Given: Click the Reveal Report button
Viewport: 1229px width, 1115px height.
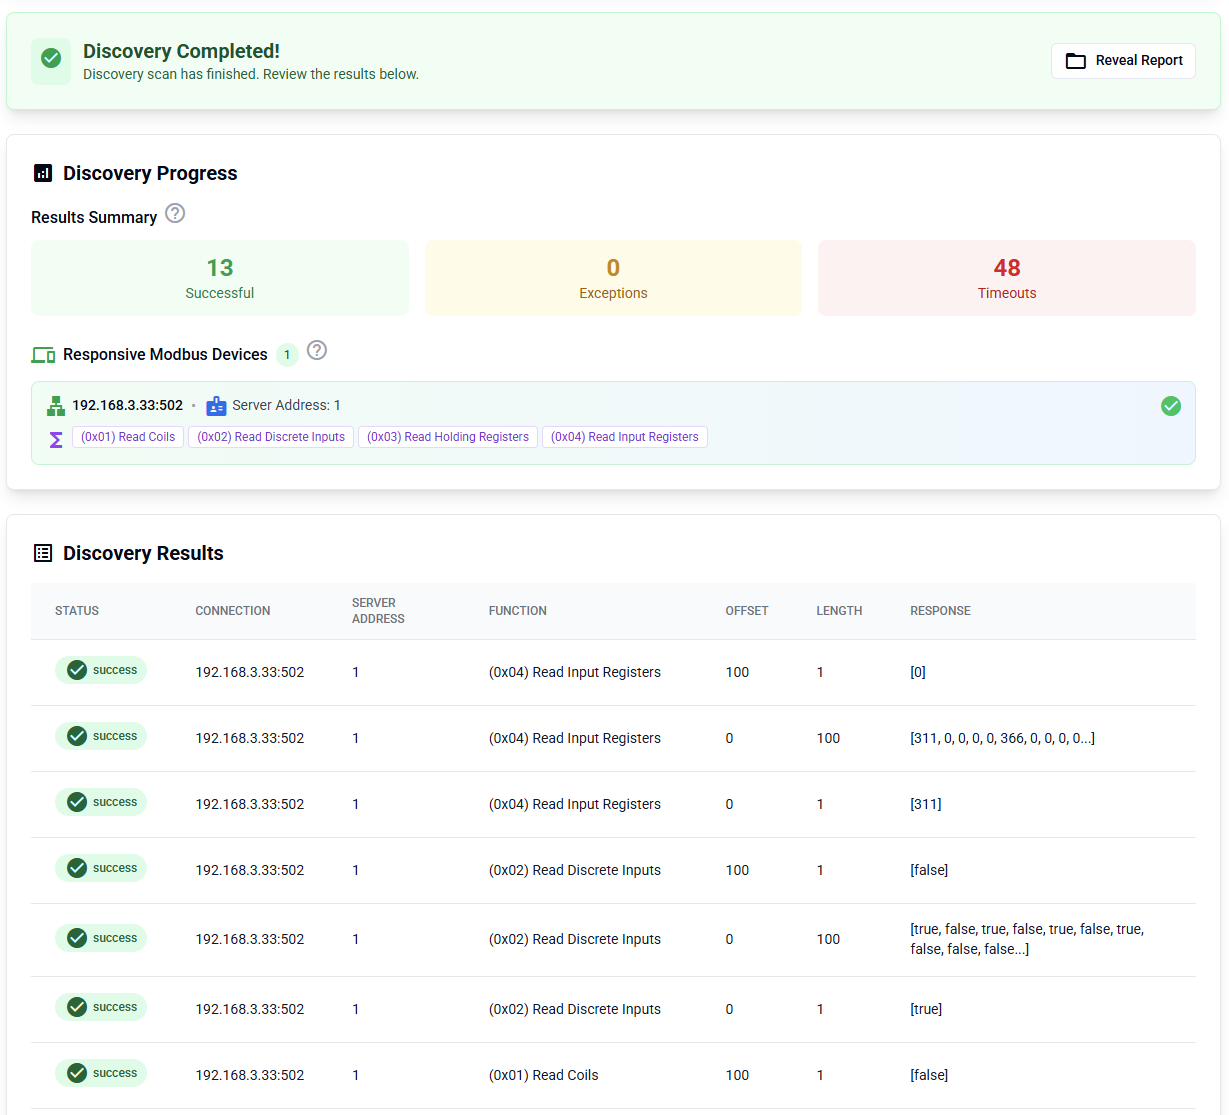Looking at the screenshot, I should click(x=1123, y=60).
